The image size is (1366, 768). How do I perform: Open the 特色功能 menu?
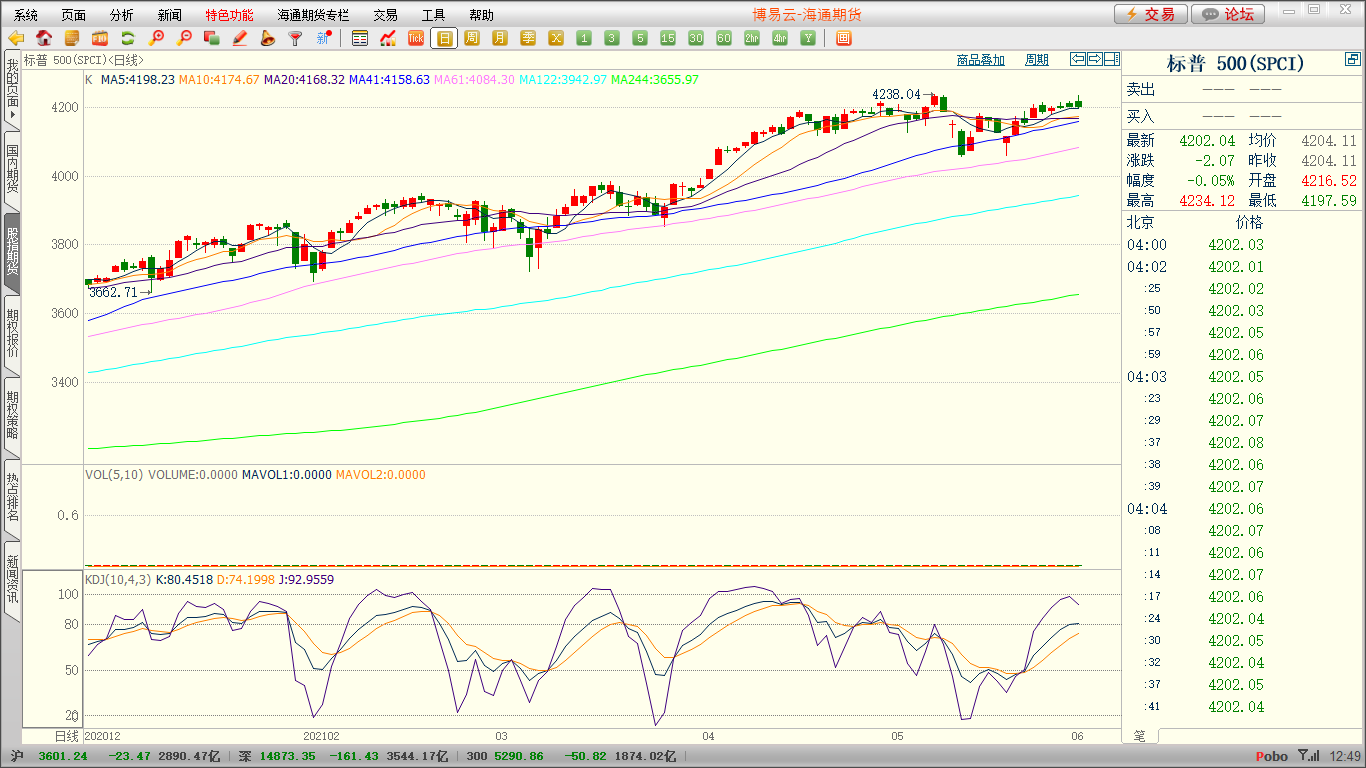click(x=229, y=15)
